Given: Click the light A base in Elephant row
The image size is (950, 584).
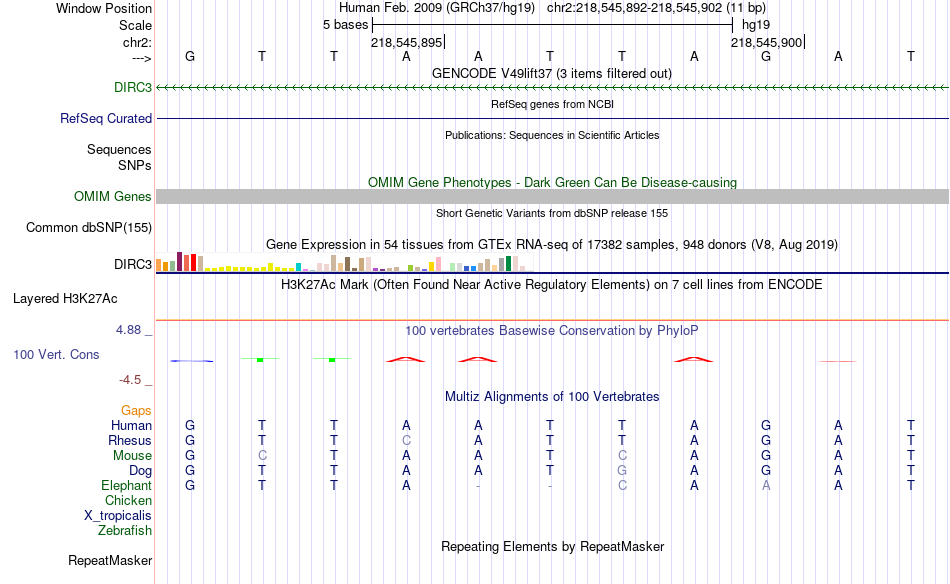Looking at the screenshot, I should tap(766, 485).
